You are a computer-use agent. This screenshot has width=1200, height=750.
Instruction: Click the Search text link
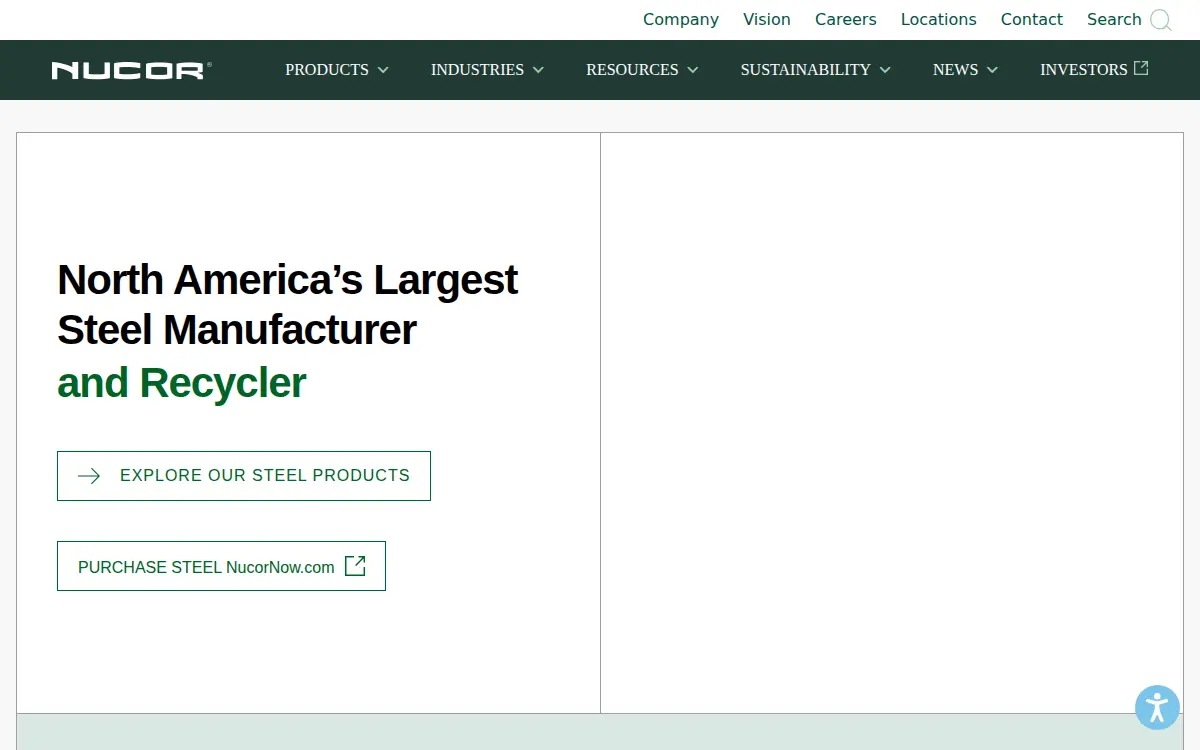point(1114,20)
